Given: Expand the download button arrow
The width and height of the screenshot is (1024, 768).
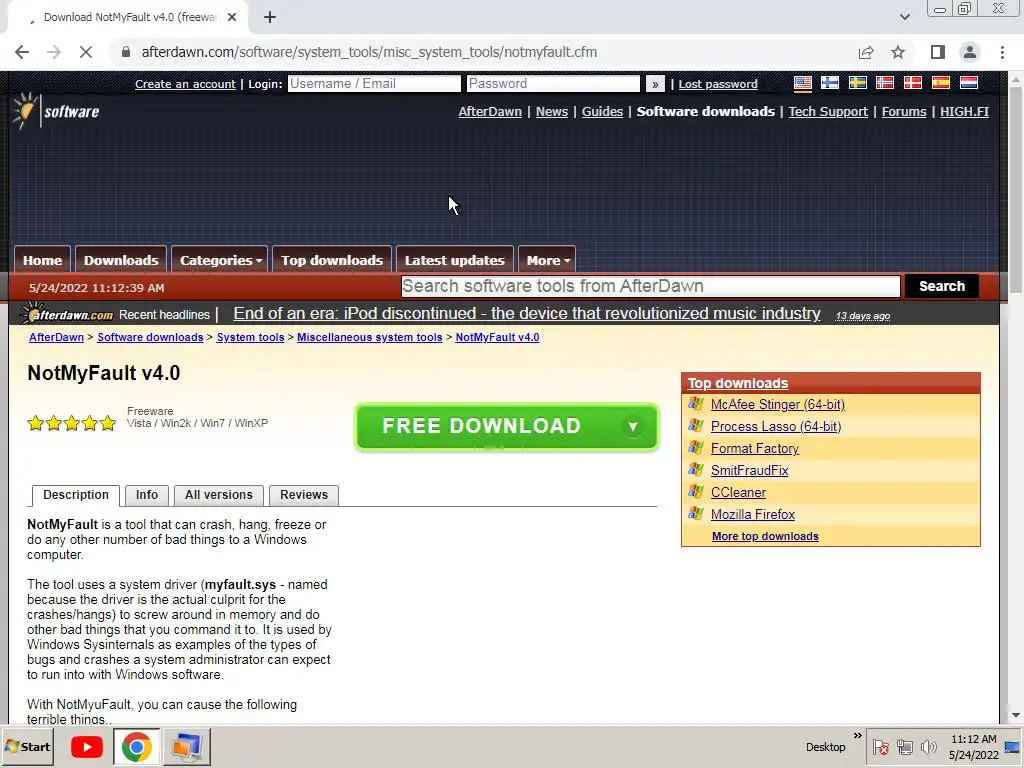Looking at the screenshot, I should [632, 426].
